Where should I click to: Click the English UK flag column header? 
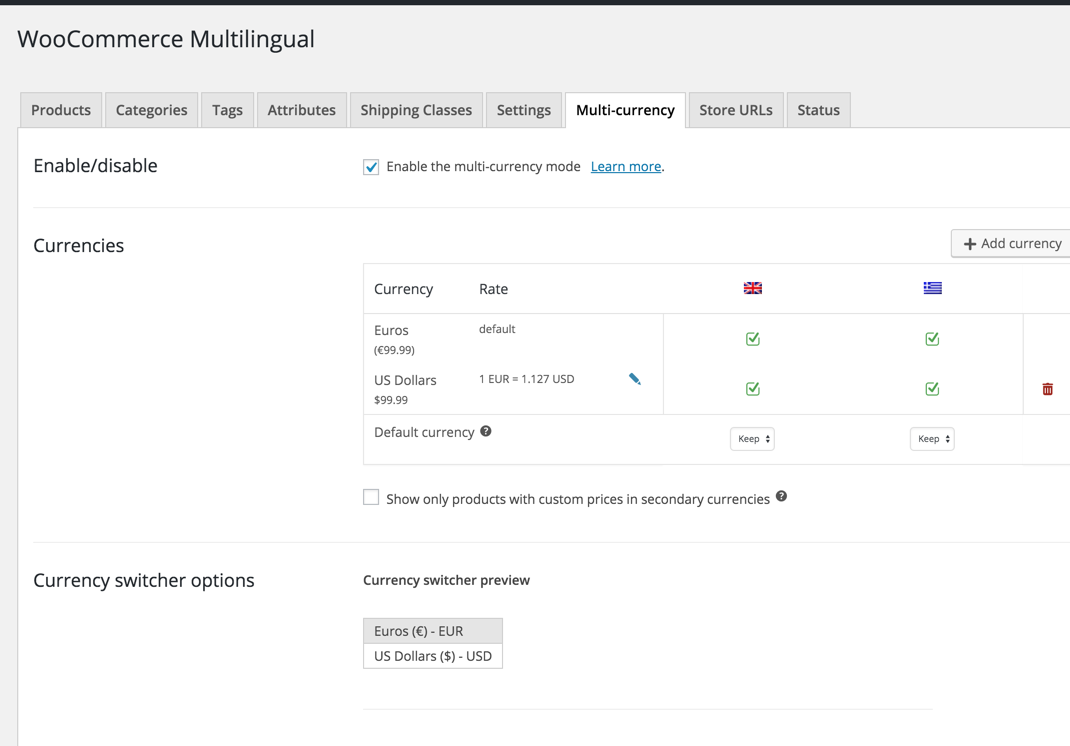pos(753,288)
